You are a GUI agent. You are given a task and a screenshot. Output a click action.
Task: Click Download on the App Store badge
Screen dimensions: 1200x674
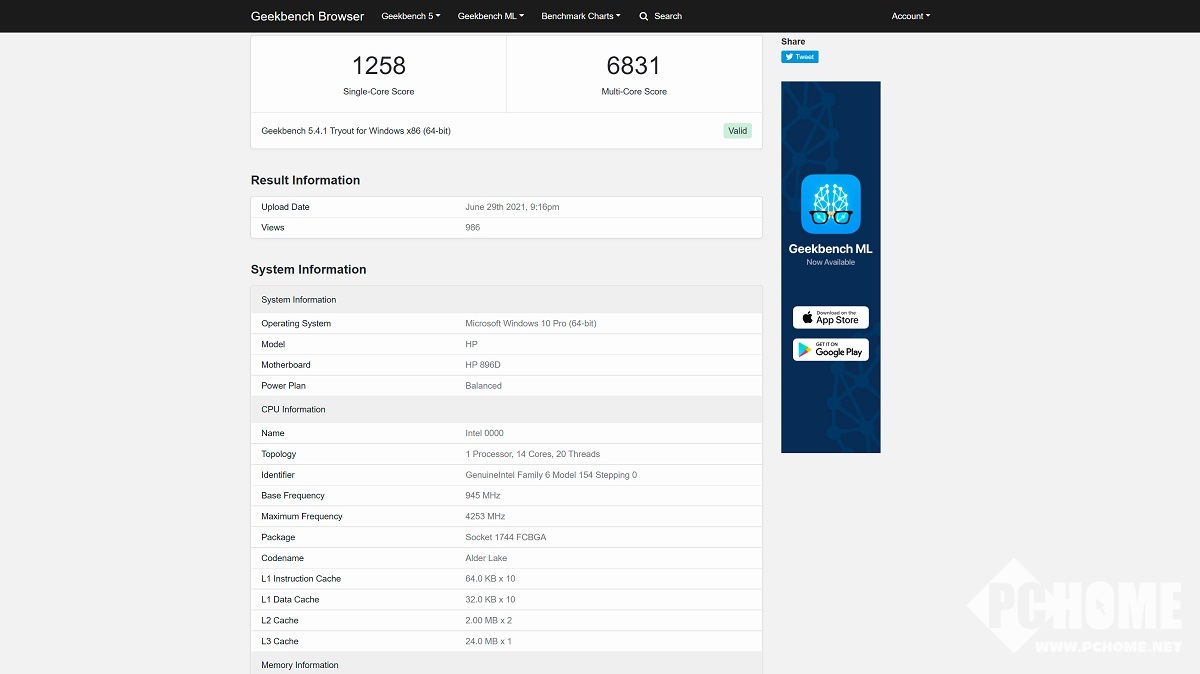830,318
